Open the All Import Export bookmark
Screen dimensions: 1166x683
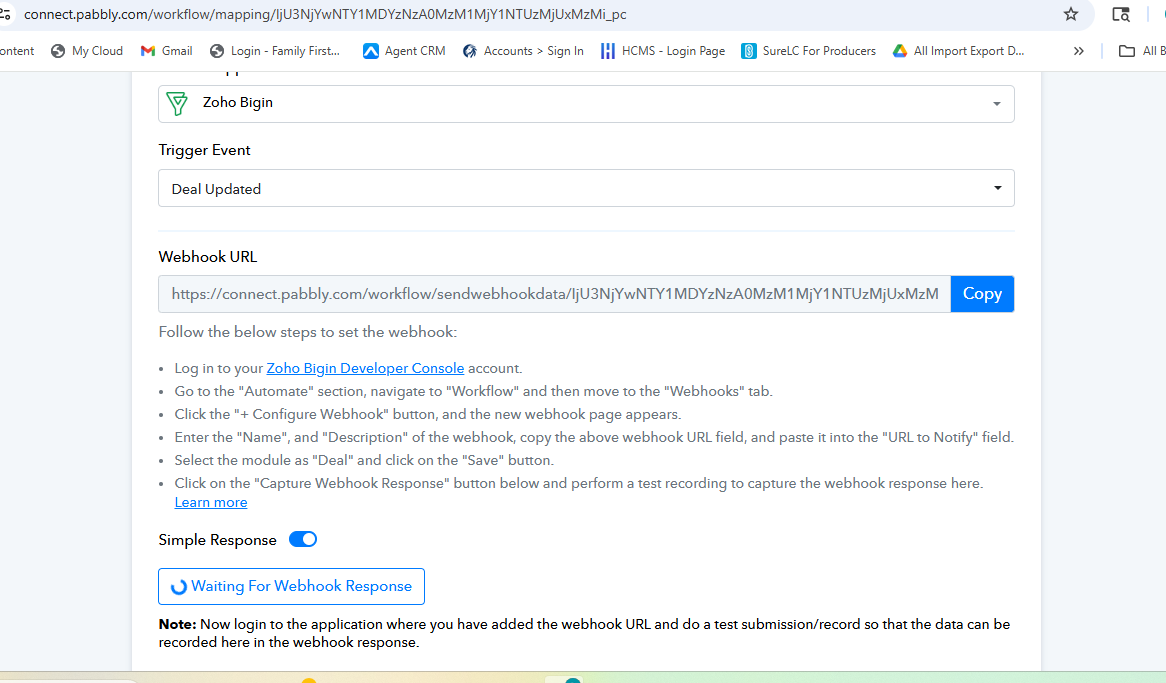pos(959,51)
